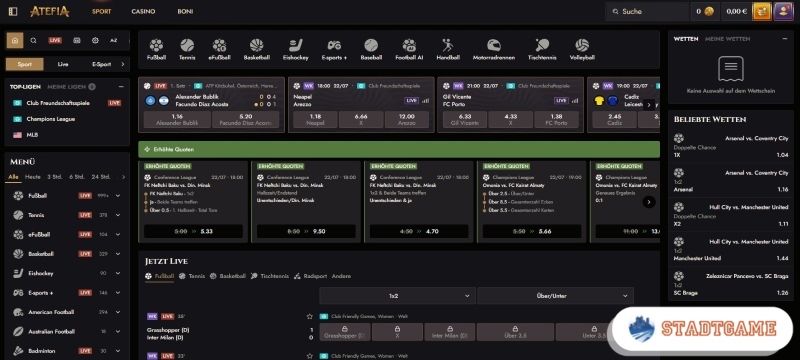
Task: Select the boosted odds 9.50 button
Action: (306, 232)
